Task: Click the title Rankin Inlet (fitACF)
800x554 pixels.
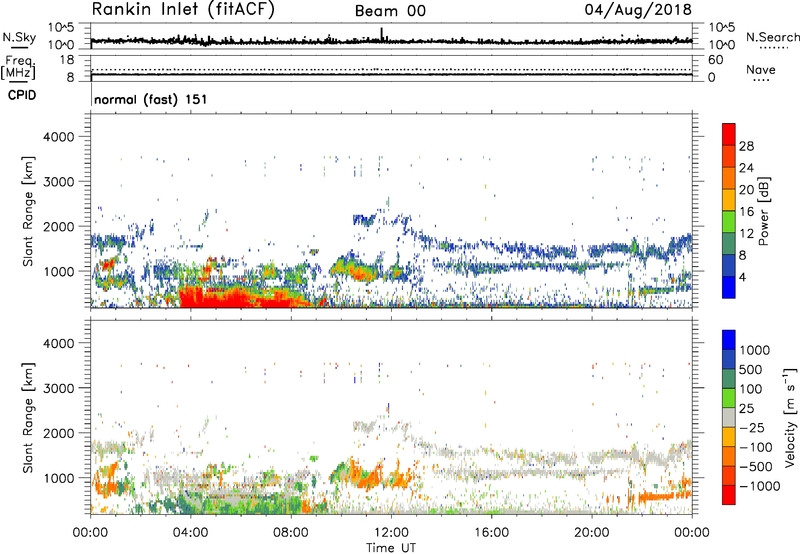Action: pos(183,9)
